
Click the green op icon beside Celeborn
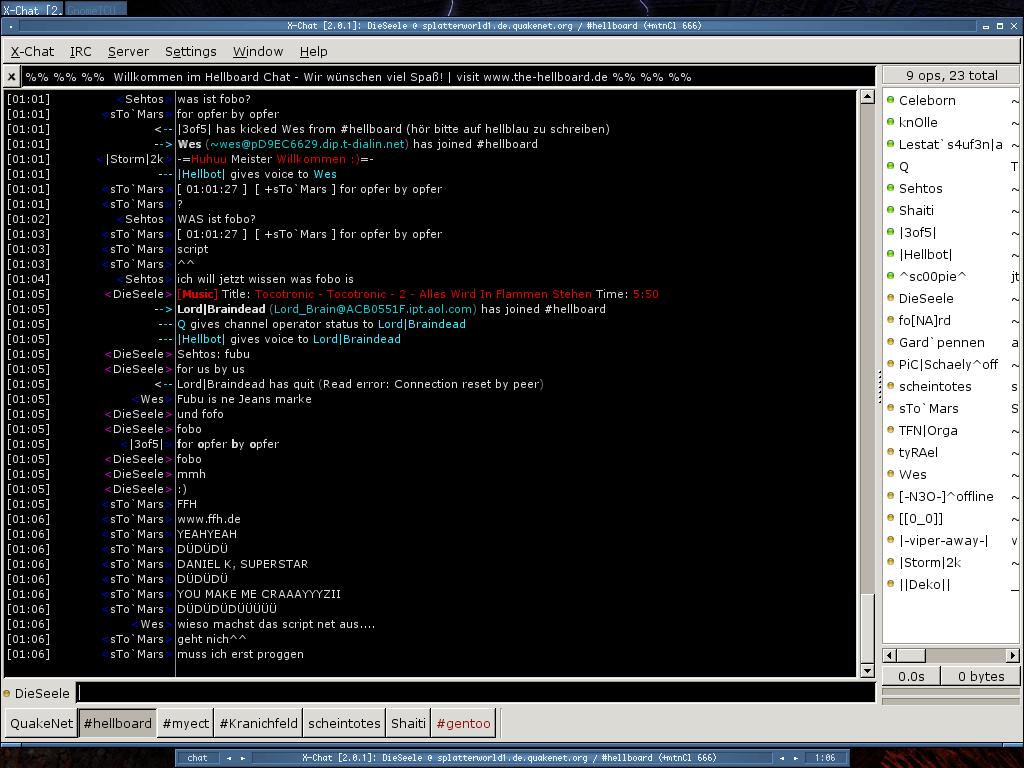tap(890, 100)
